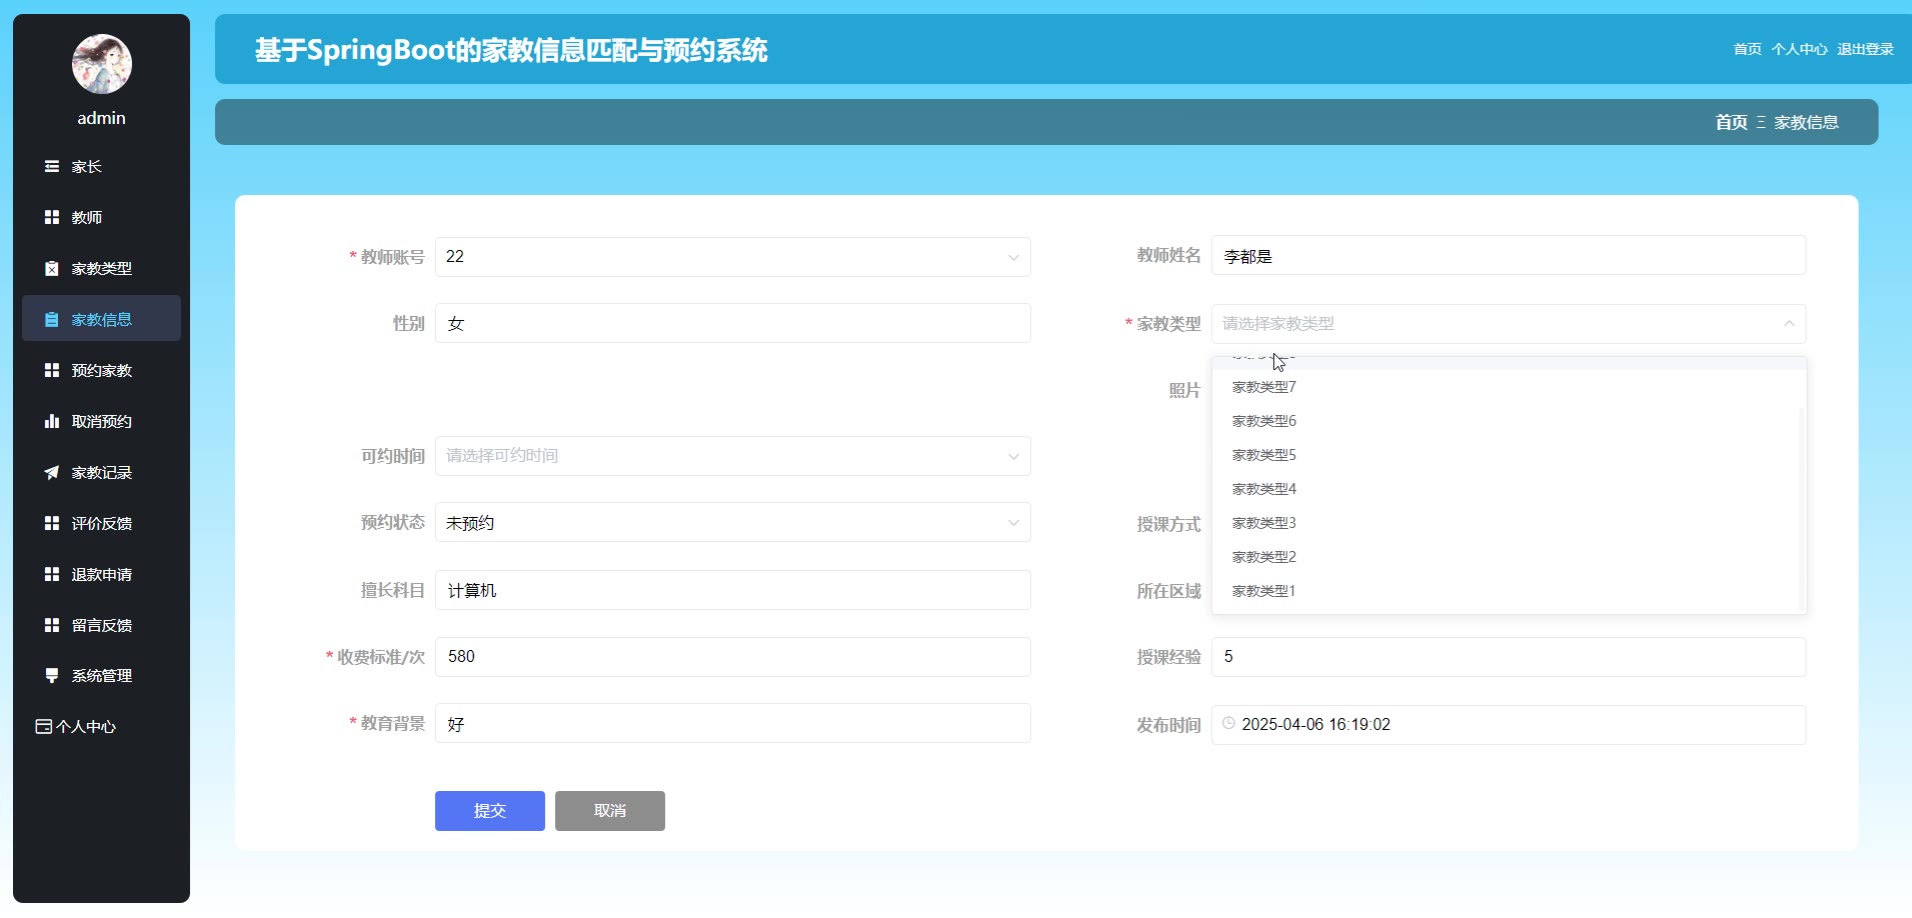Screen dimensions: 1912x918
Task: Select 家教类型5 from the list
Action: (1264, 455)
